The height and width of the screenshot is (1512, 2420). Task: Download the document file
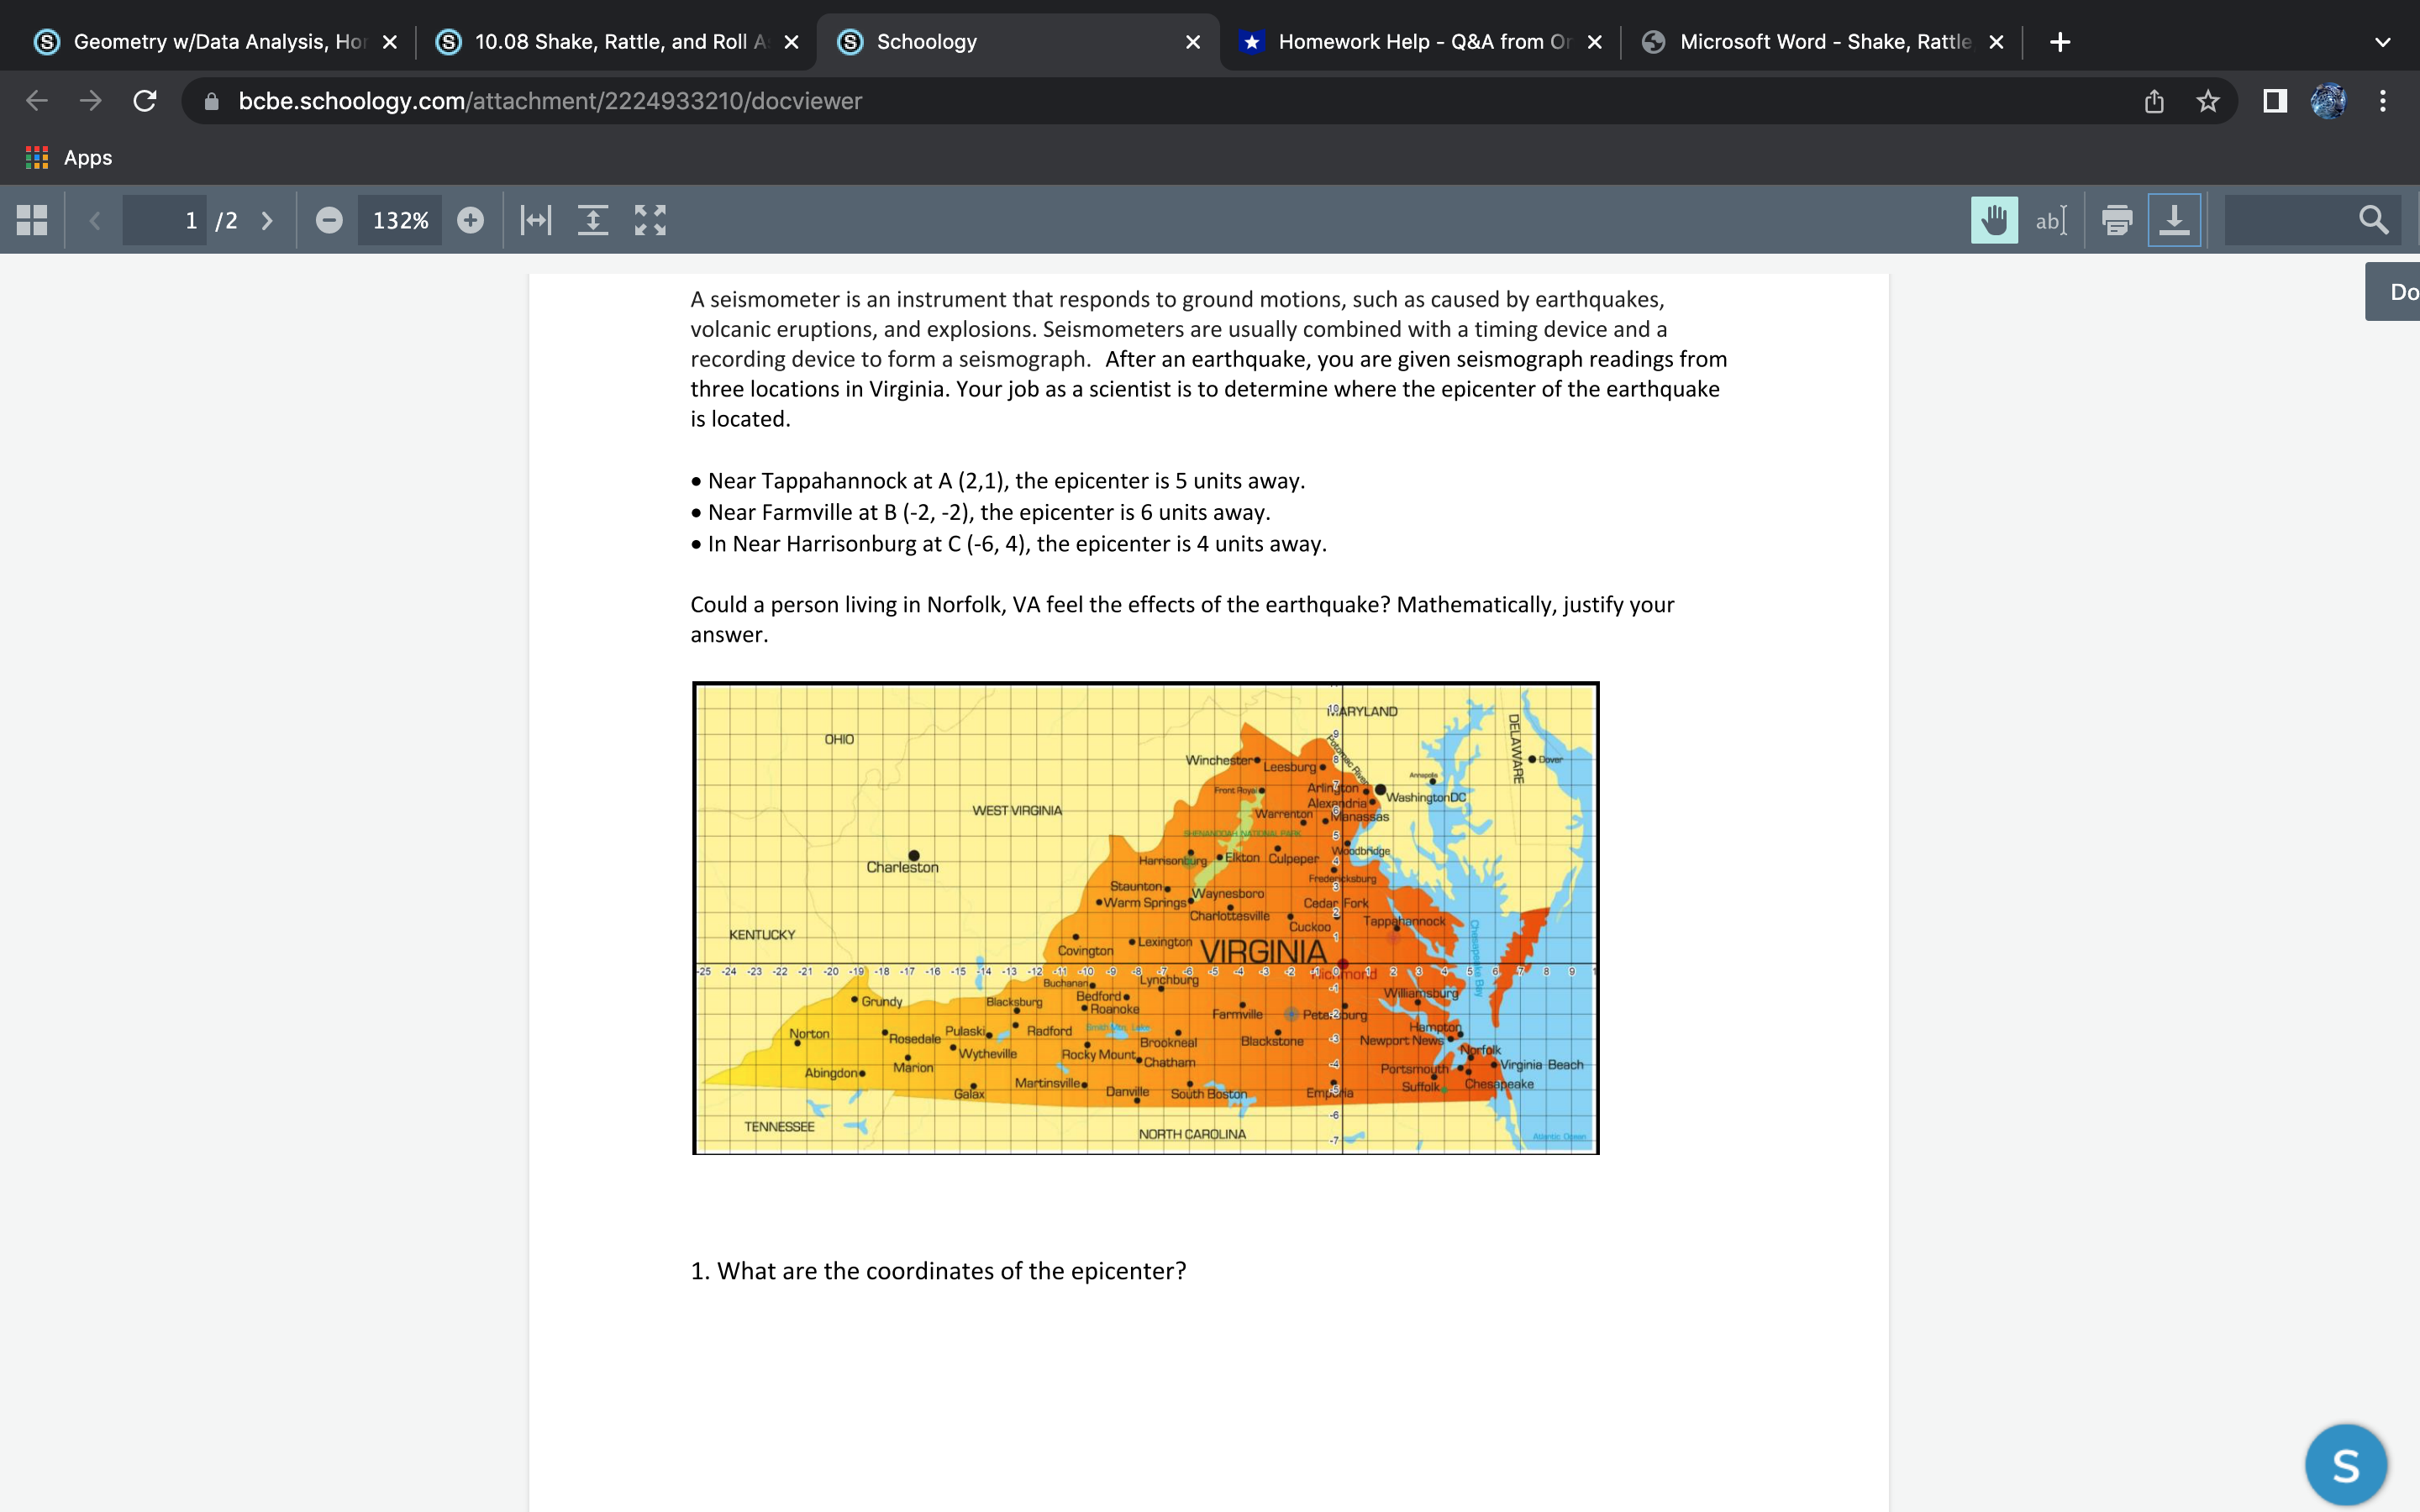[2174, 220]
